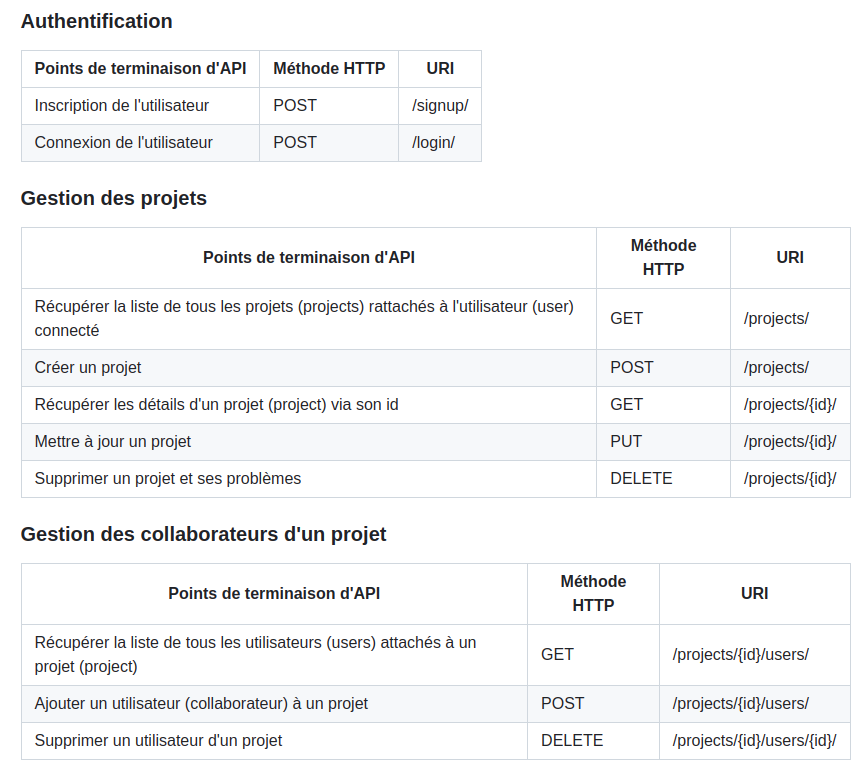868x774 pixels.
Task: Click the Méthode HTTP header in Authentification table
Action: tap(329, 68)
